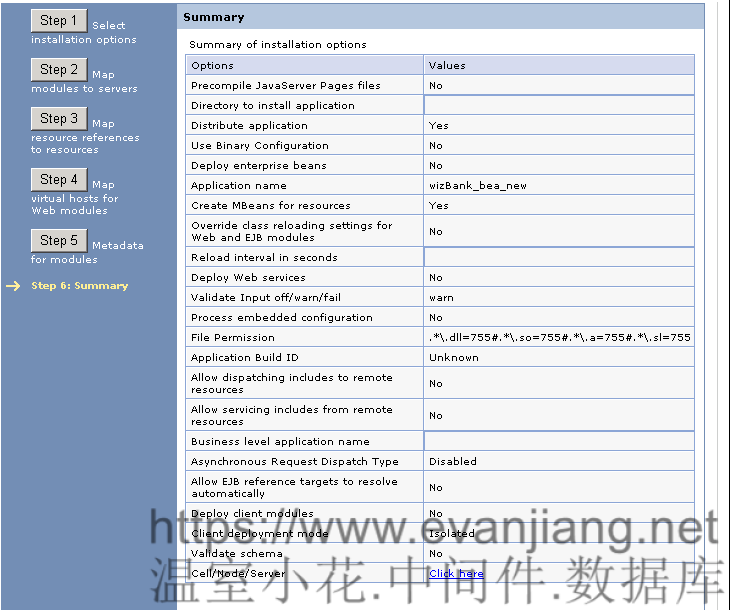Click the Values column header
This screenshot has width=730, height=610.
click(447, 66)
